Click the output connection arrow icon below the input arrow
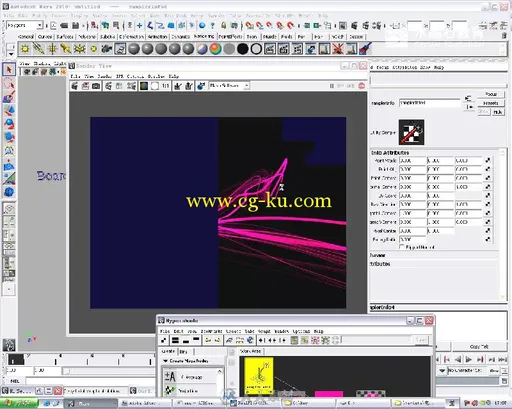The width and height of the screenshot is (512, 409). click(469, 107)
